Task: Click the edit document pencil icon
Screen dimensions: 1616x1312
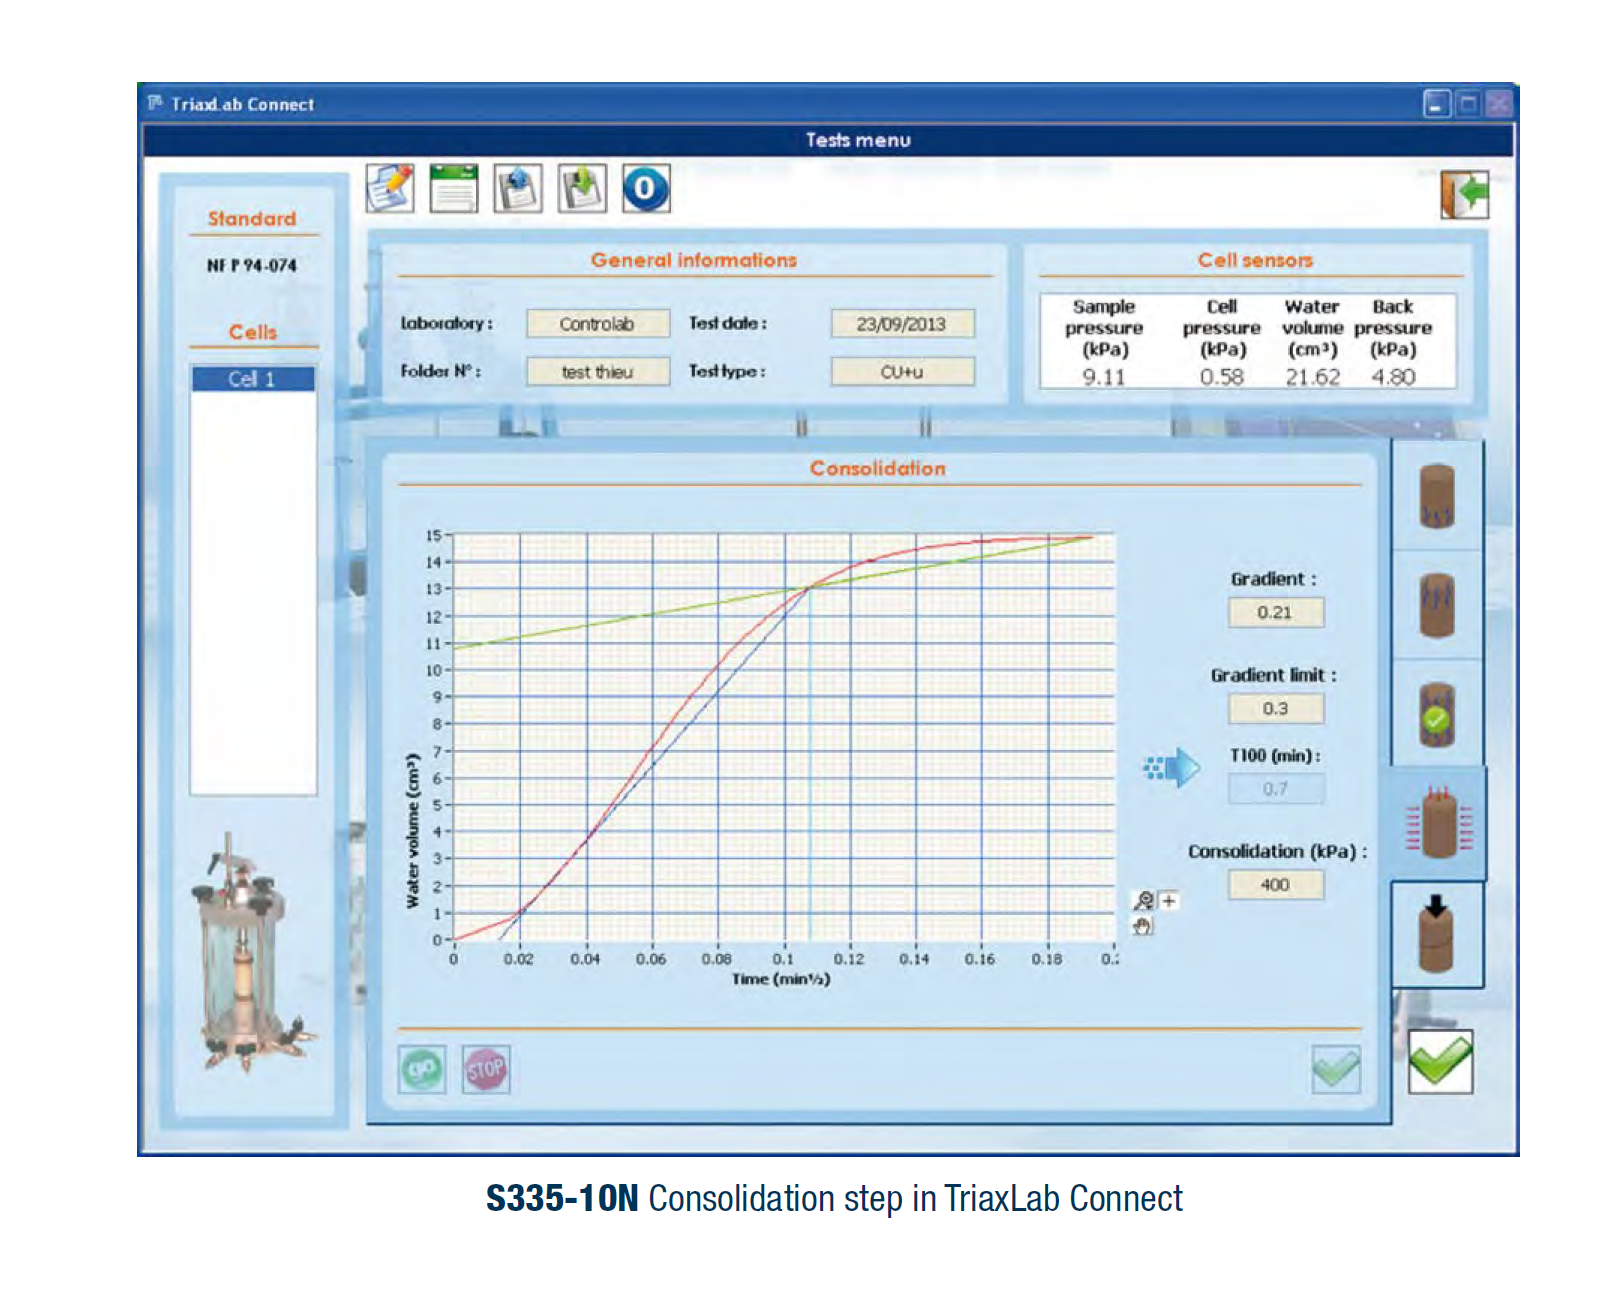Action: [x=390, y=188]
